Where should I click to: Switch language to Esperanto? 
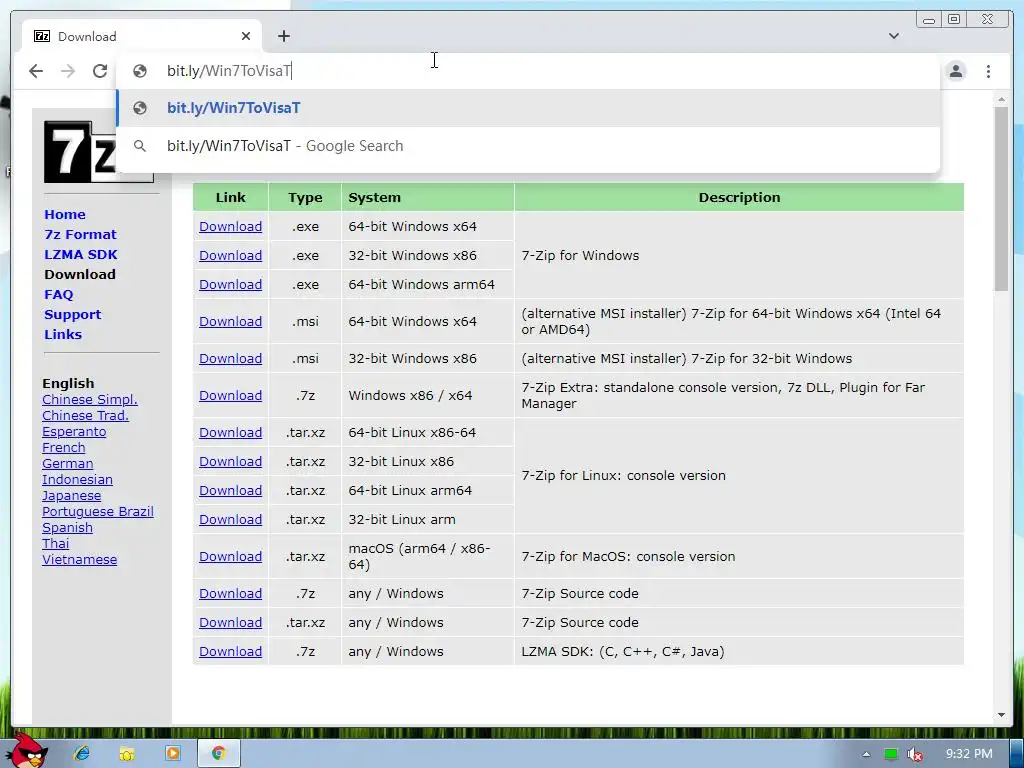point(74,431)
